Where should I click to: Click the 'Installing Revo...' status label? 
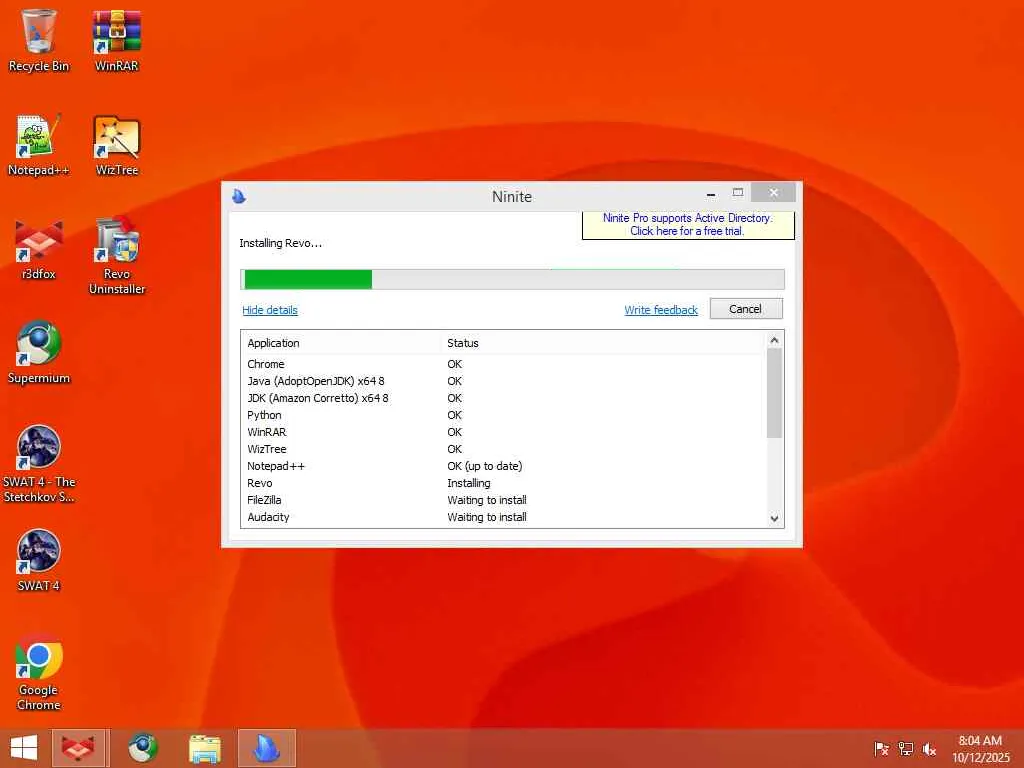(x=280, y=244)
